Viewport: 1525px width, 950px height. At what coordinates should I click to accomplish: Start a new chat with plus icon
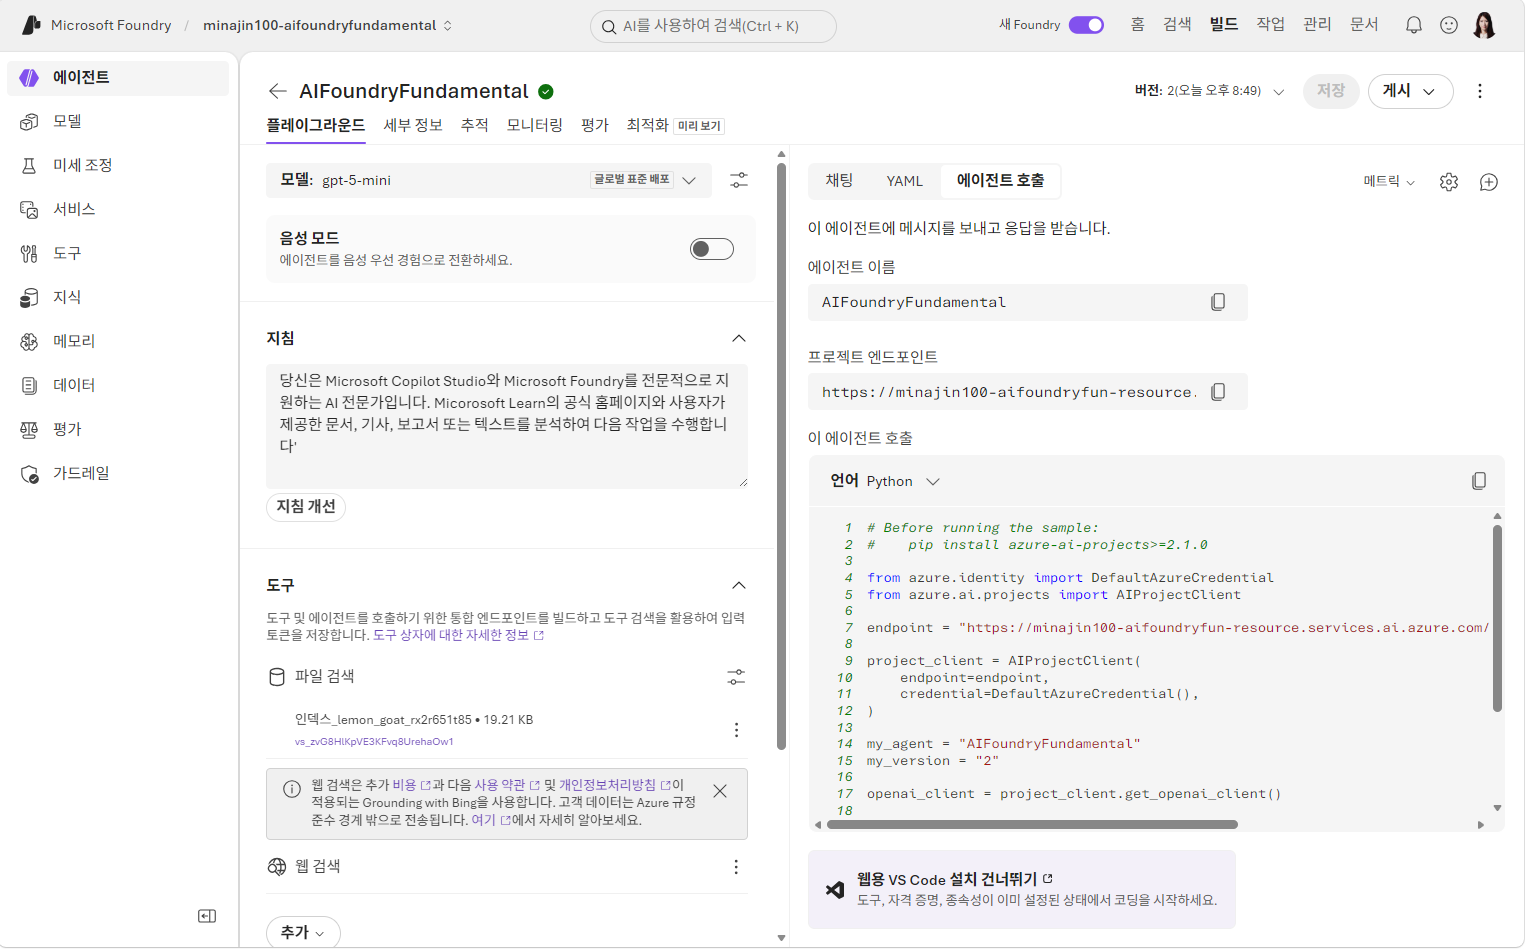1489,182
